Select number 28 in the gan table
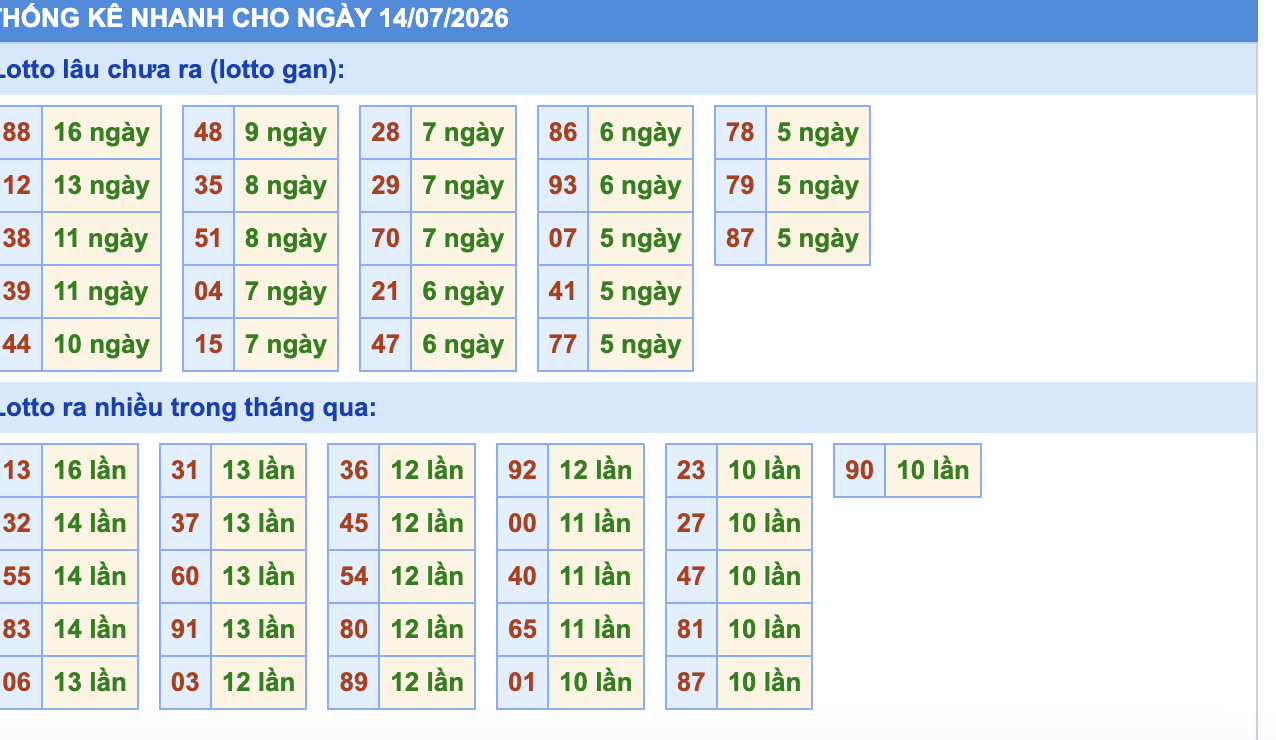The image size is (1276, 740). (385, 132)
